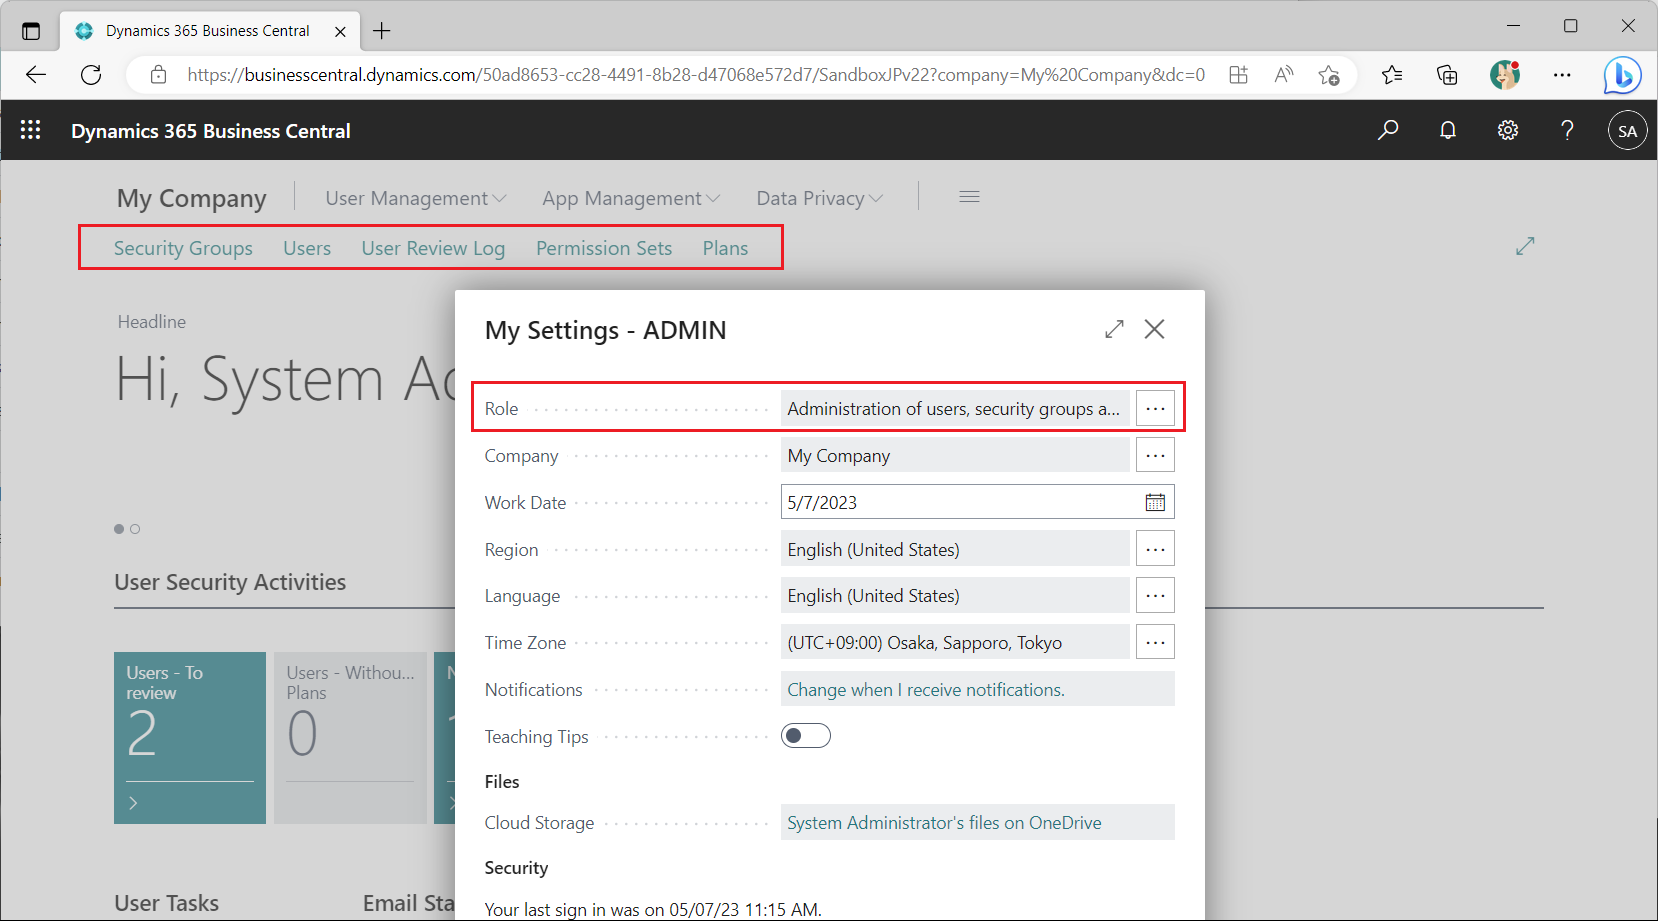Image resolution: width=1658 pixels, height=921 pixels.
Task: Disable Teaching Tips toggle
Action: pos(805,735)
